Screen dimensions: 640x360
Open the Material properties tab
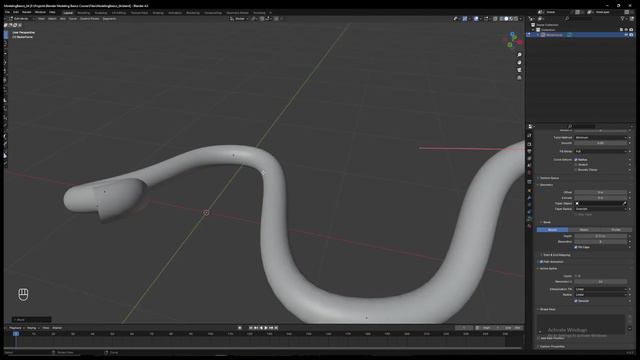530,226
